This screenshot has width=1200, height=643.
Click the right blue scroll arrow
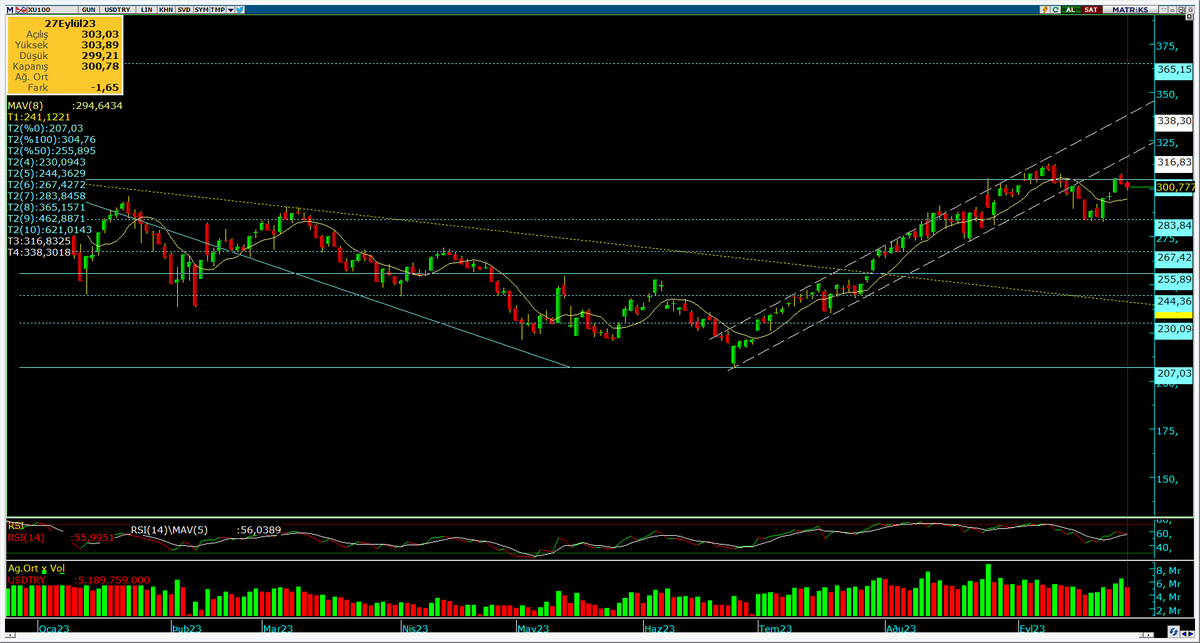(1191, 634)
